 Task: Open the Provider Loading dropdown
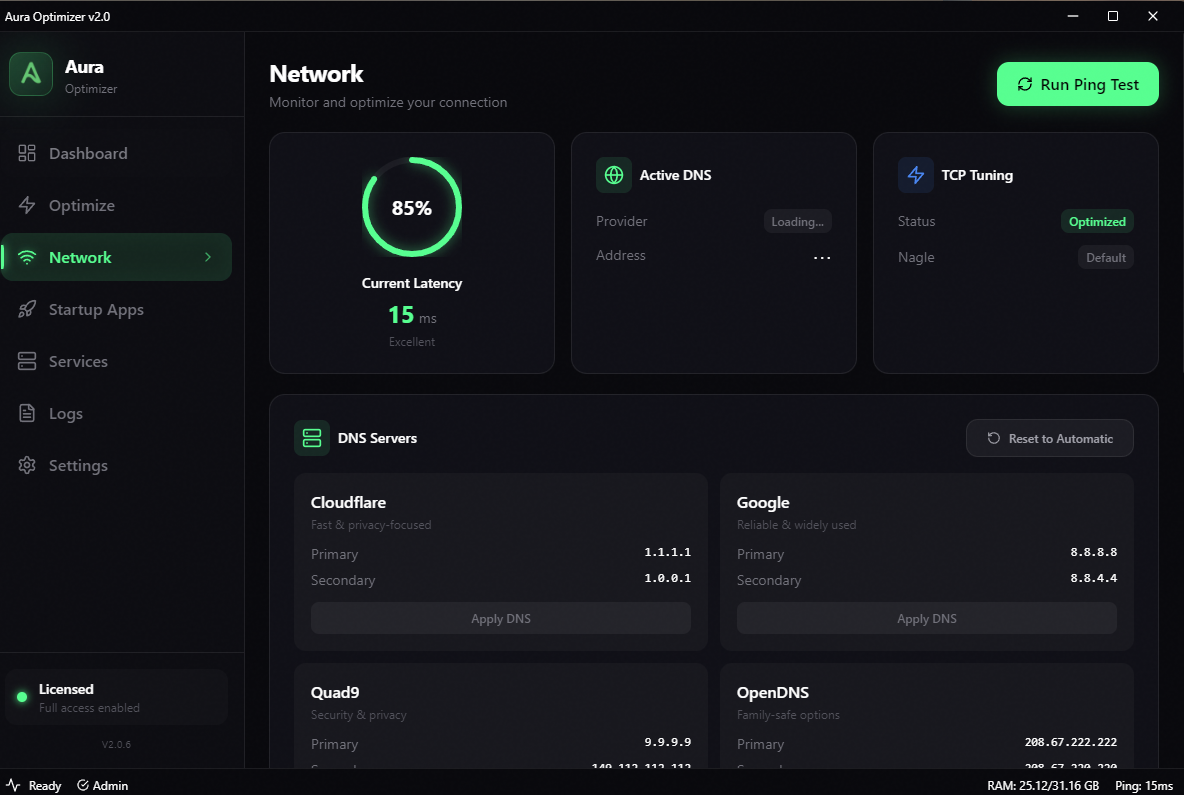[797, 221]
